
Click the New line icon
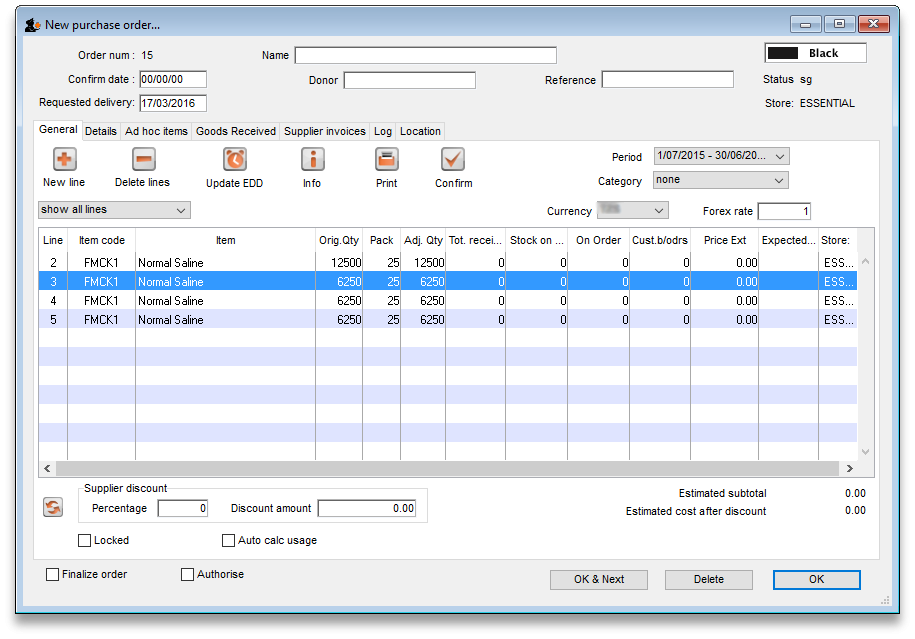coord(64,159)
